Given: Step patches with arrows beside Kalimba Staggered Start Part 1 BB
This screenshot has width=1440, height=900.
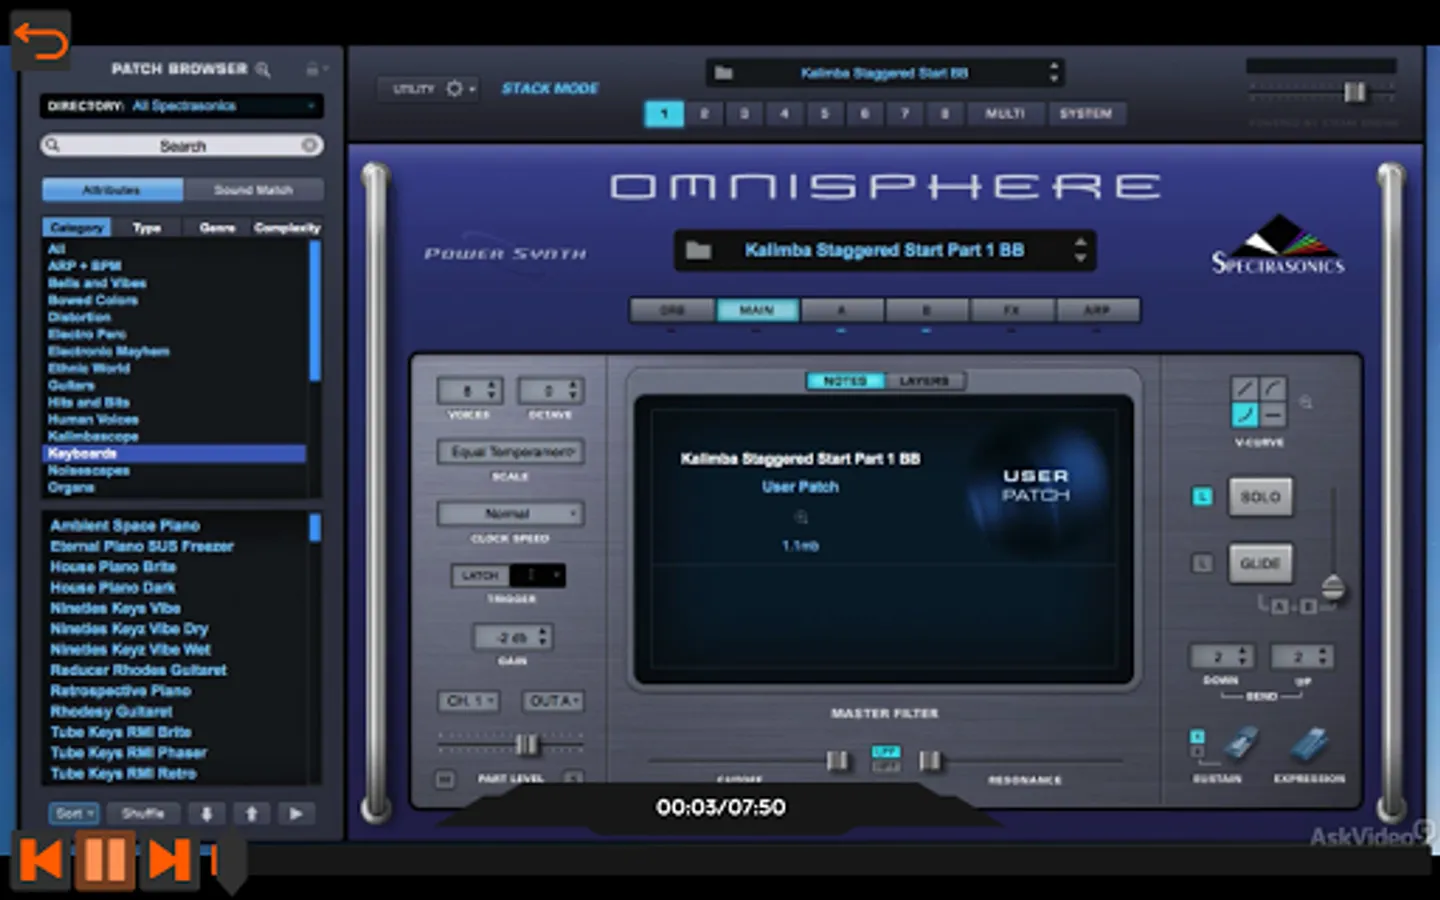Looking at the screenshot, I should tap(1080, 250).
